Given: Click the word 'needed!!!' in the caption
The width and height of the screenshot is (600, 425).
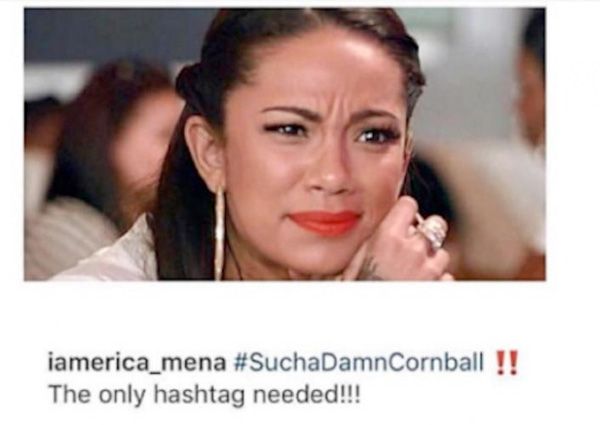Looking at the screenshot, I should point(307,394).
